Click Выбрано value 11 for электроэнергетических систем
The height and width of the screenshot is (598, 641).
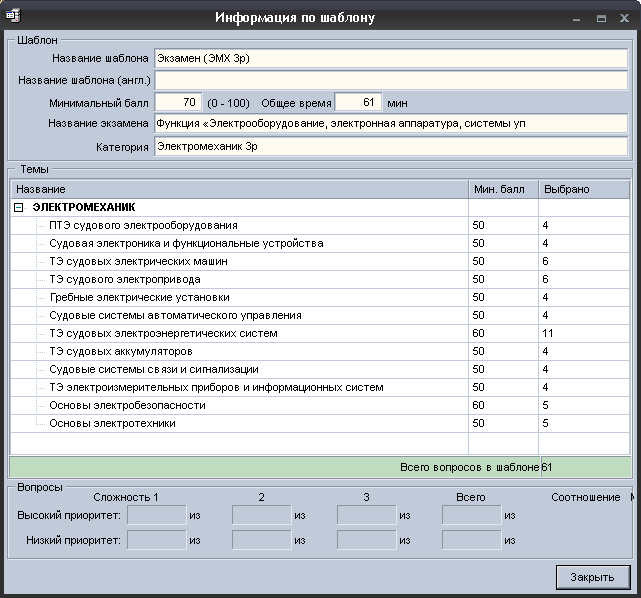(547, 334)
